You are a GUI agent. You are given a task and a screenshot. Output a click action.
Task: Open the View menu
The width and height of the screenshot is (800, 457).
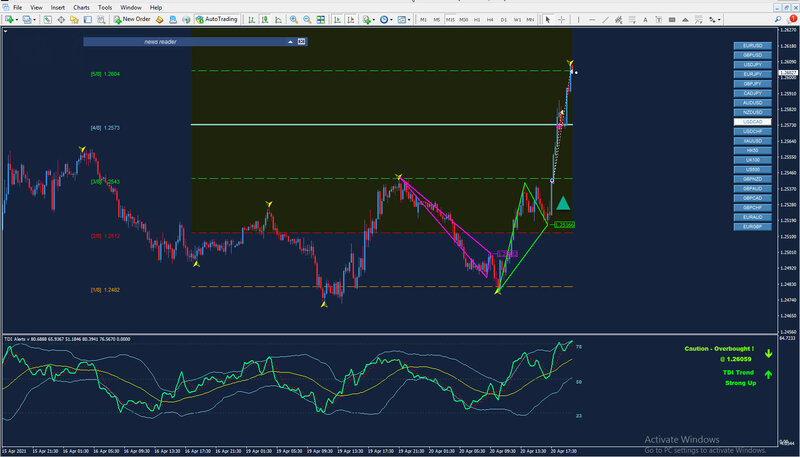click(x=36, y=8)
